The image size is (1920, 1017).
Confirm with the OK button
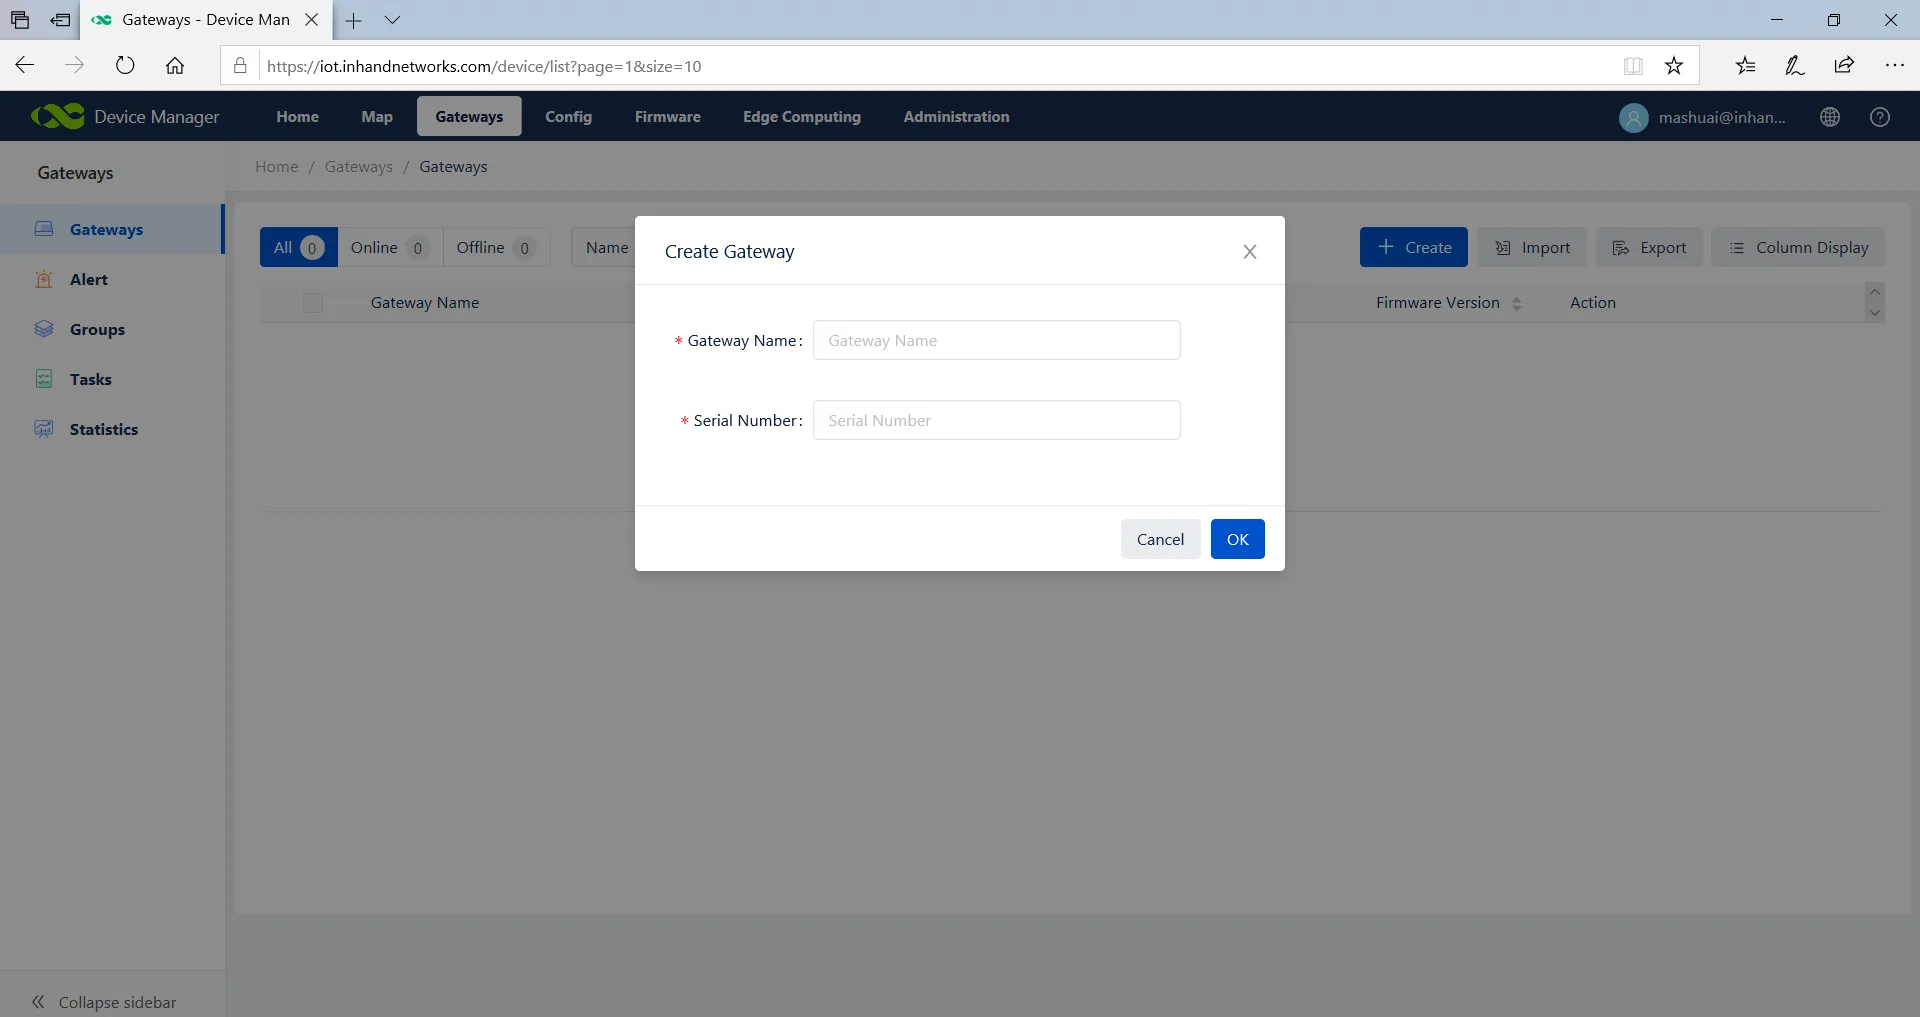pos(1237,539)
